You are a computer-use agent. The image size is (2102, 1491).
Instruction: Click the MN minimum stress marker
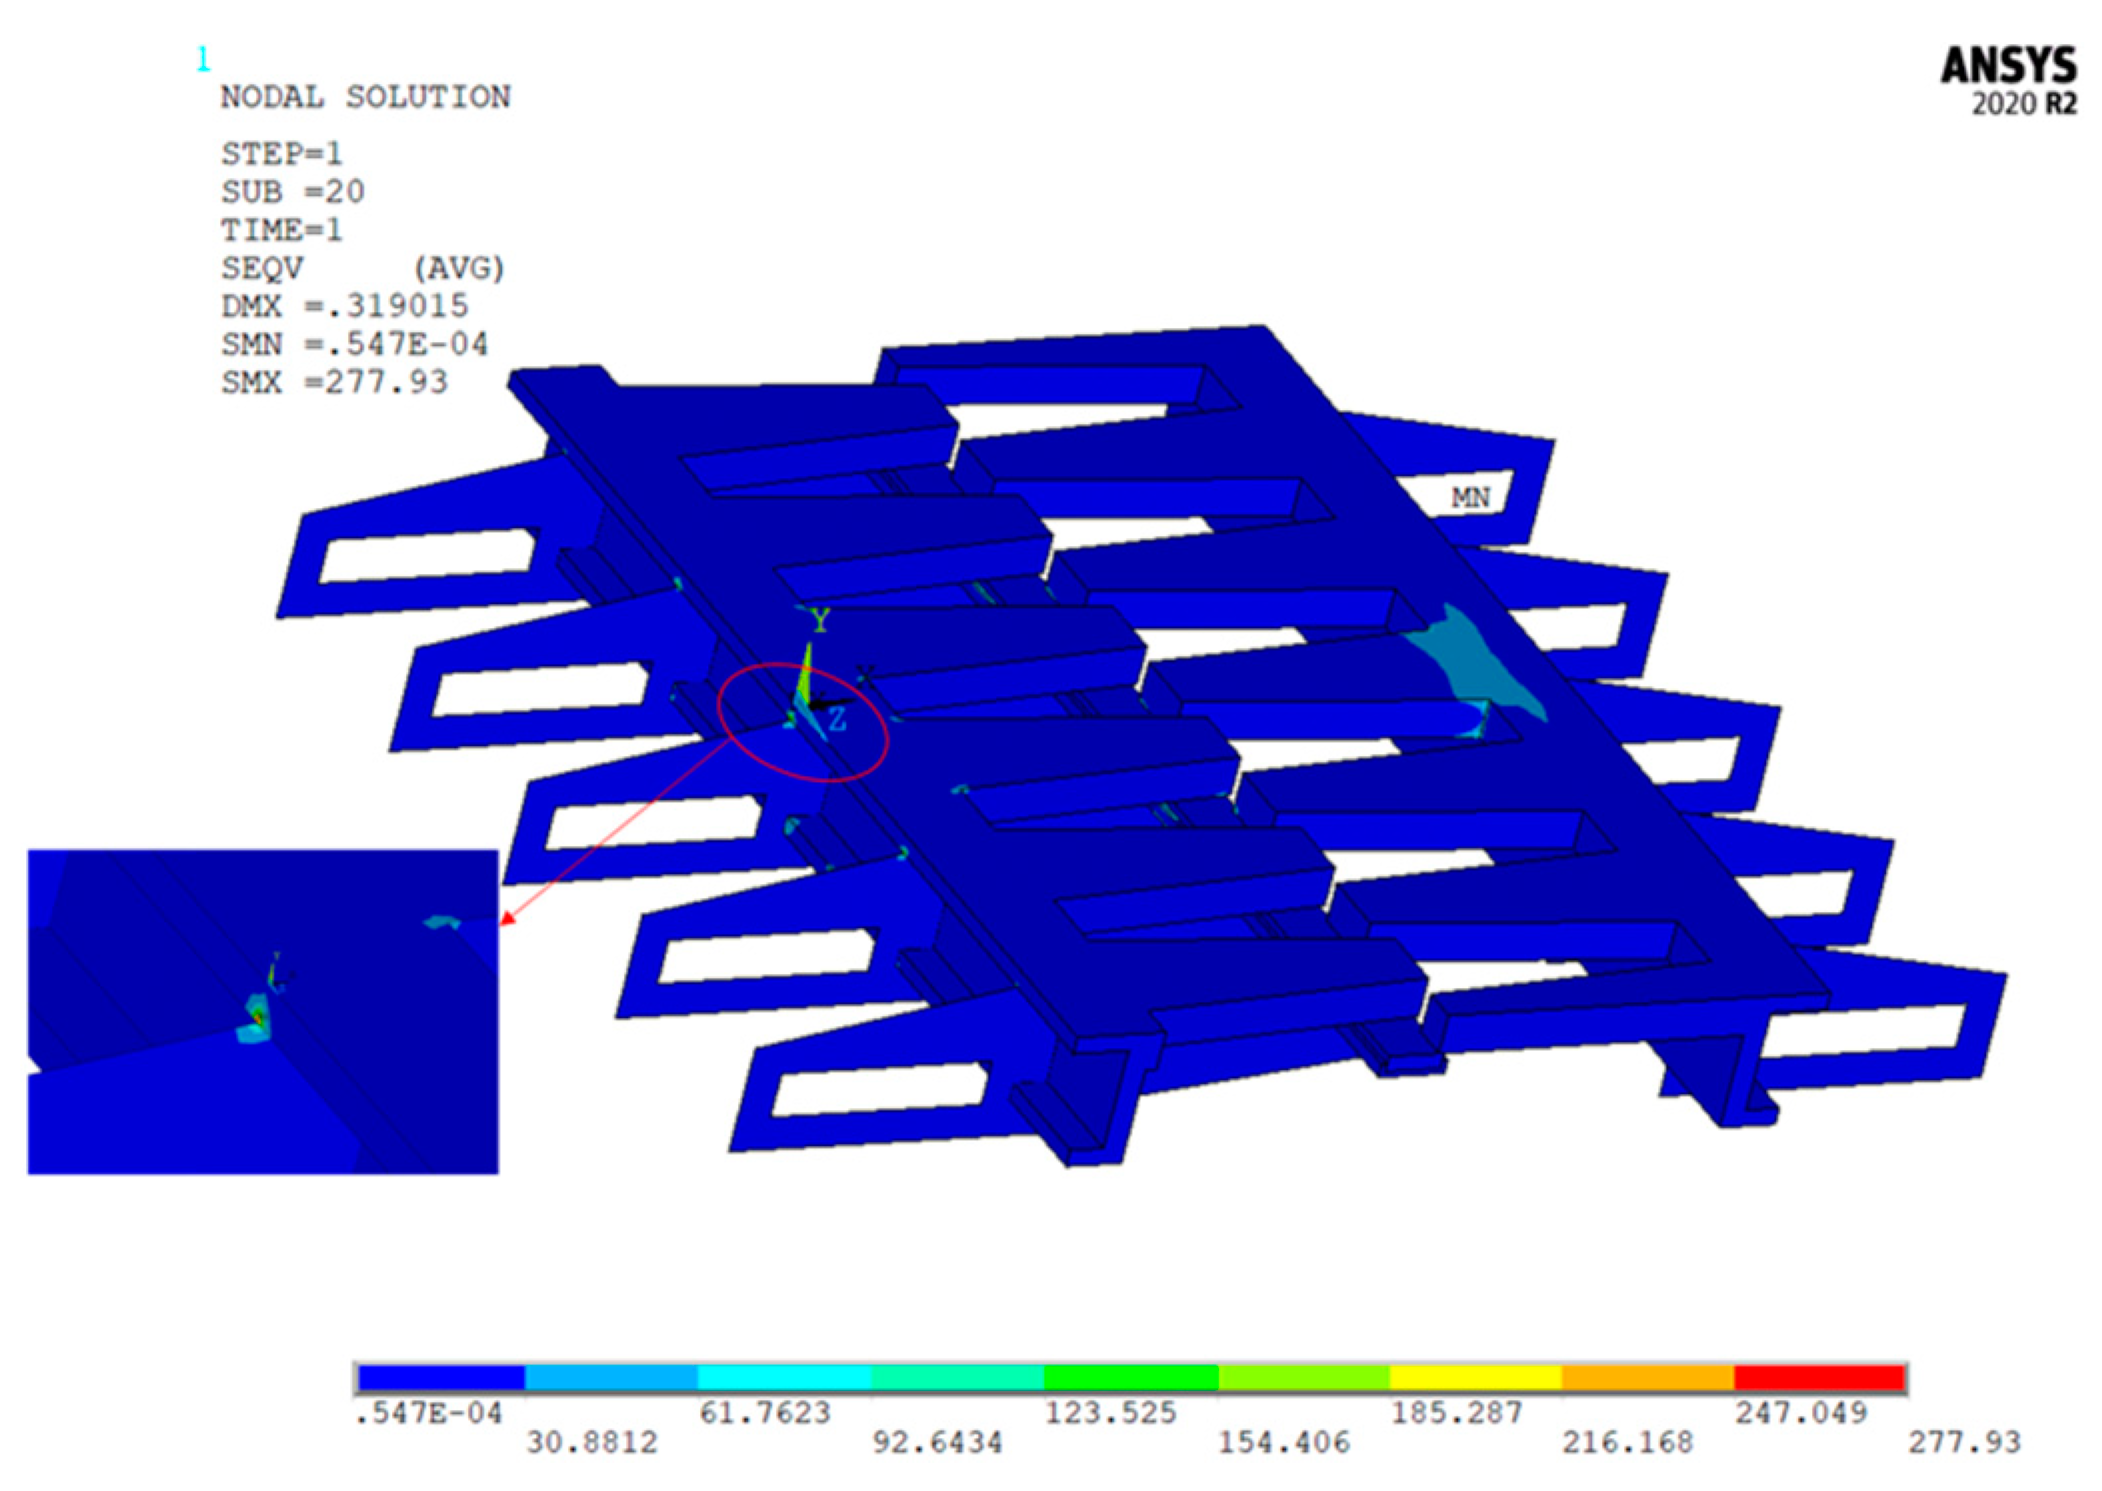click(x=1470, y=498)
